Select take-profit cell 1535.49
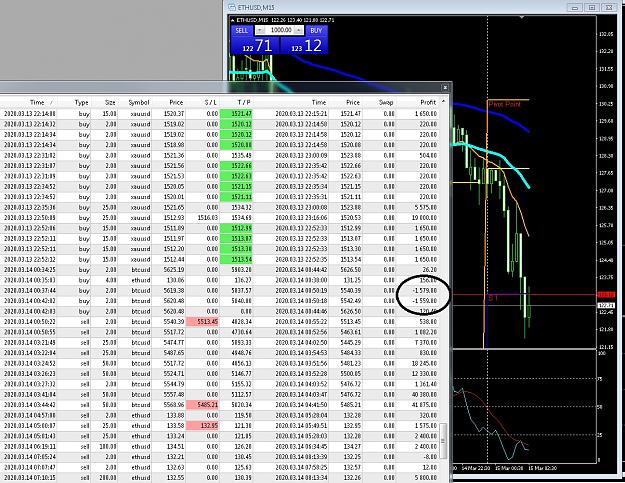The image size is (625, 483). coord(242,155)
